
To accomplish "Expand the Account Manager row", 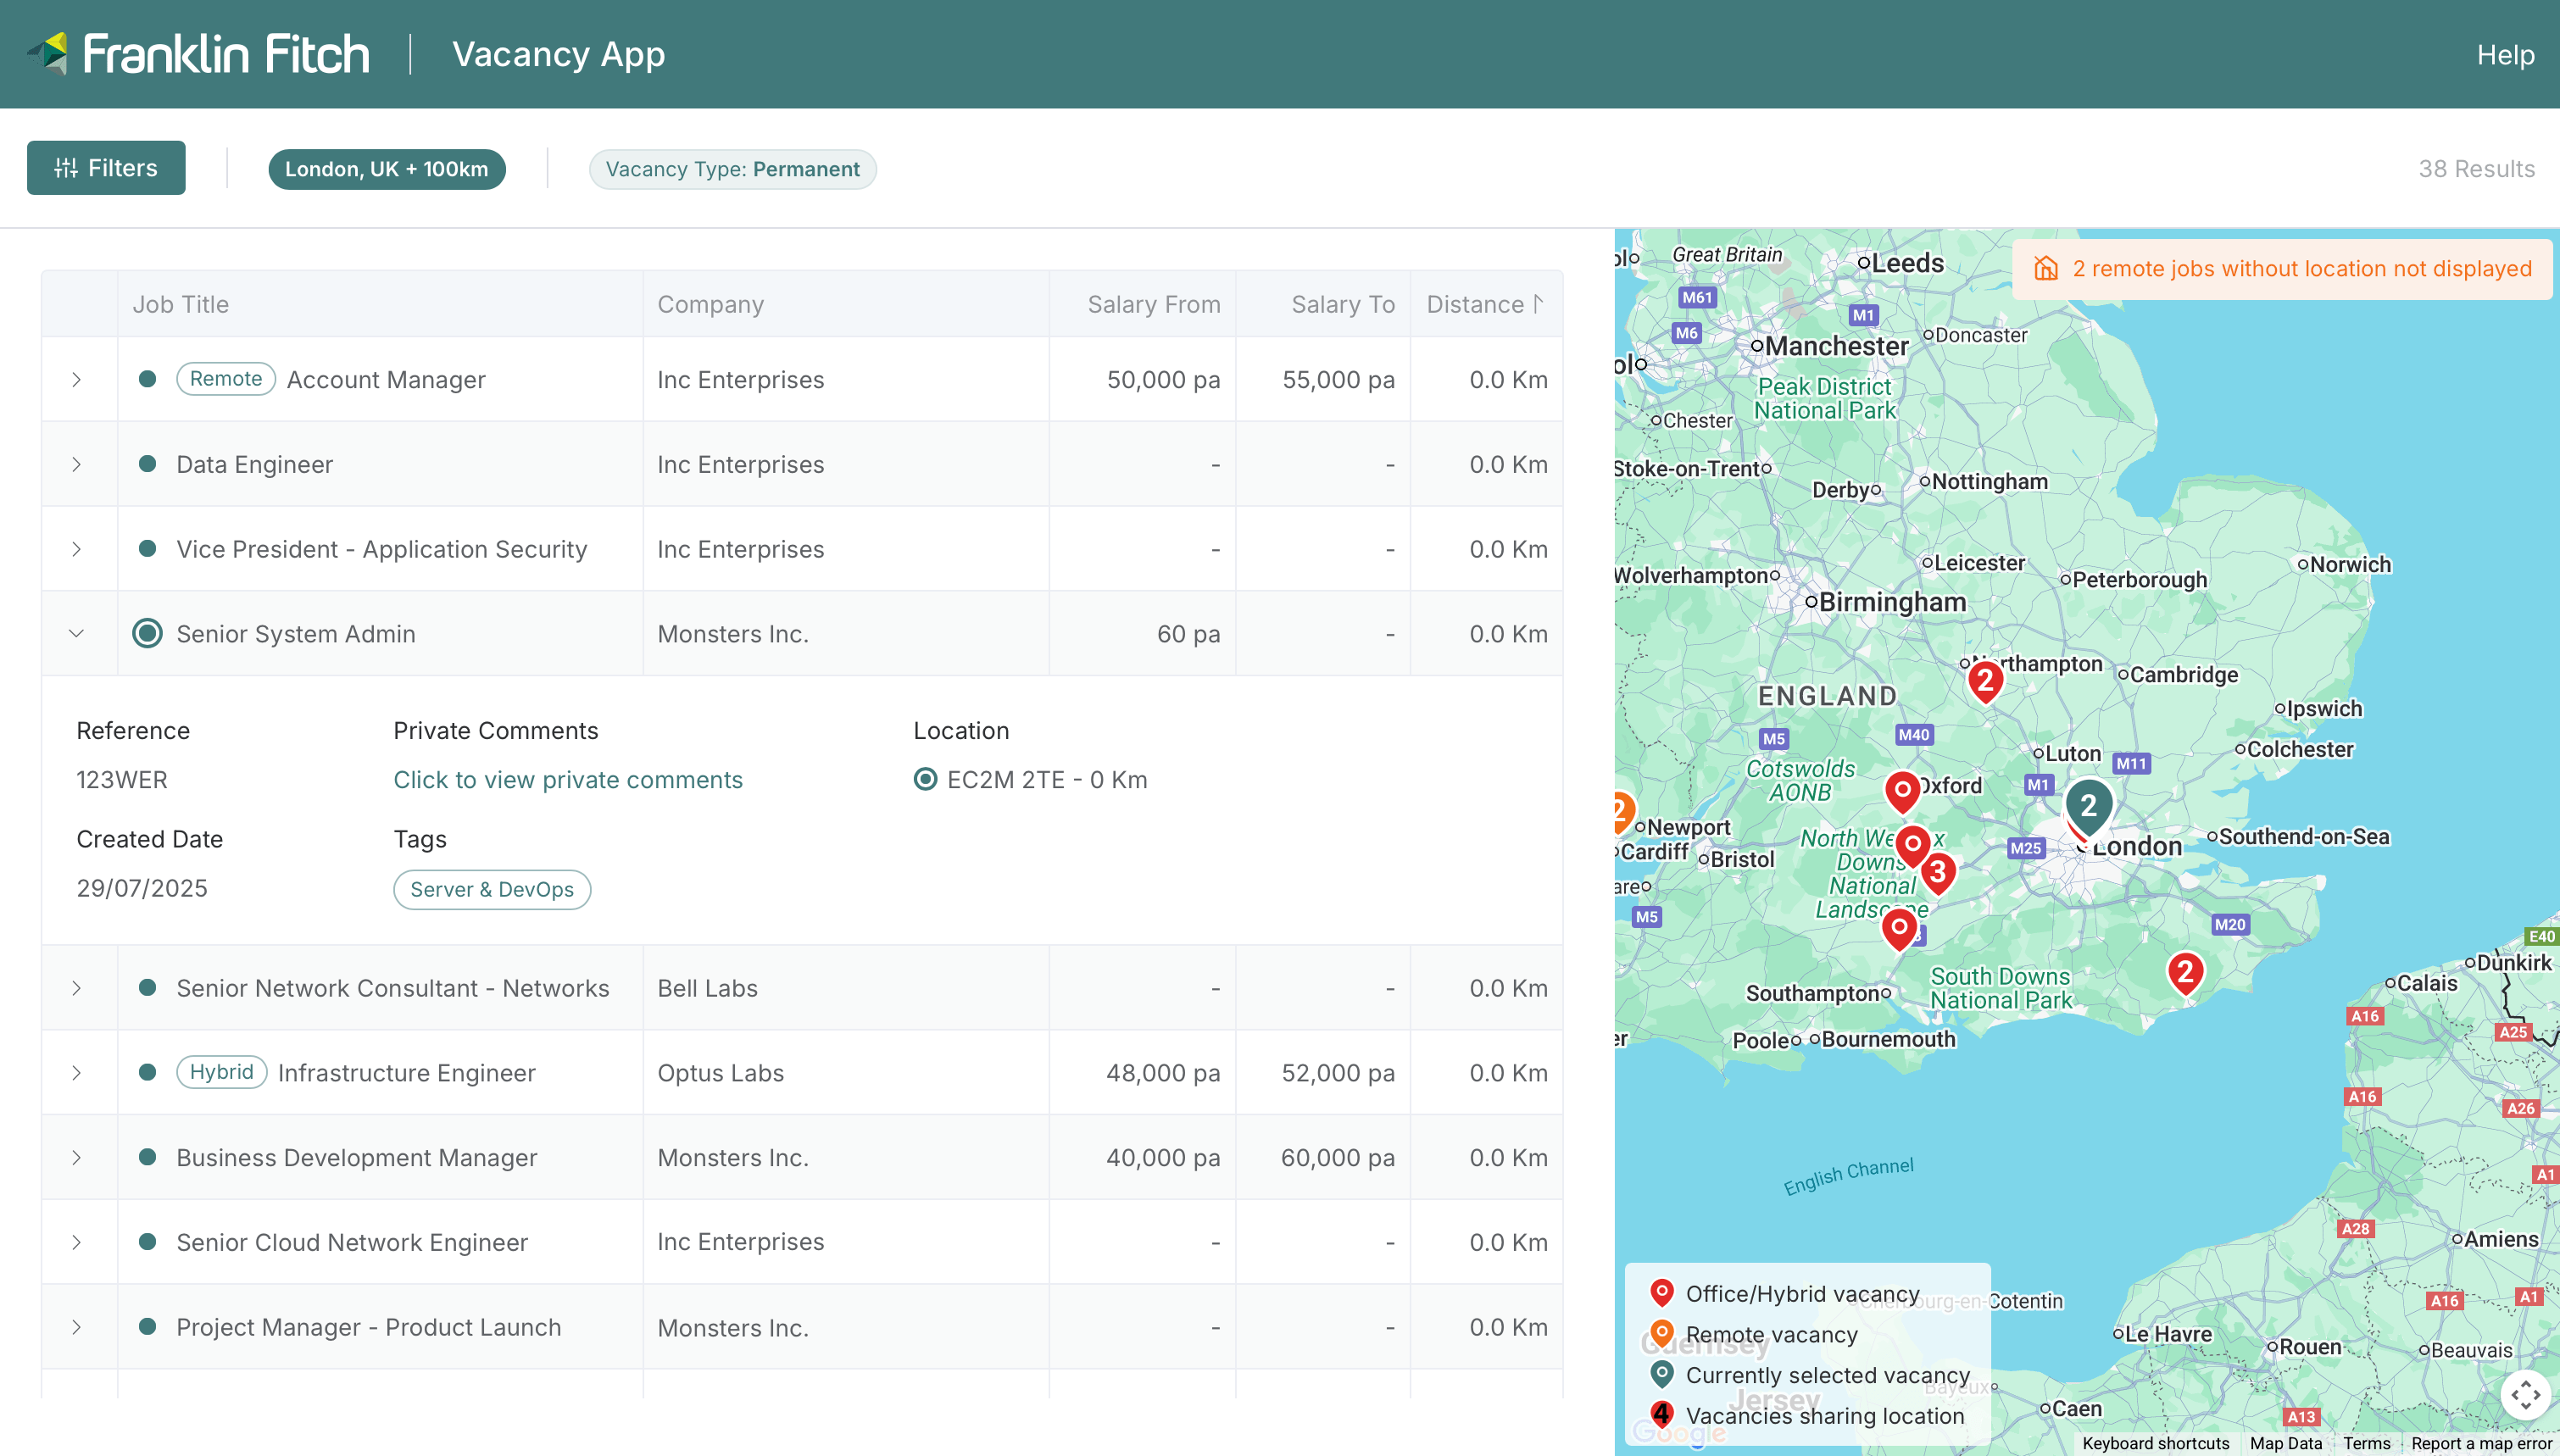I will tap(76, 380).
